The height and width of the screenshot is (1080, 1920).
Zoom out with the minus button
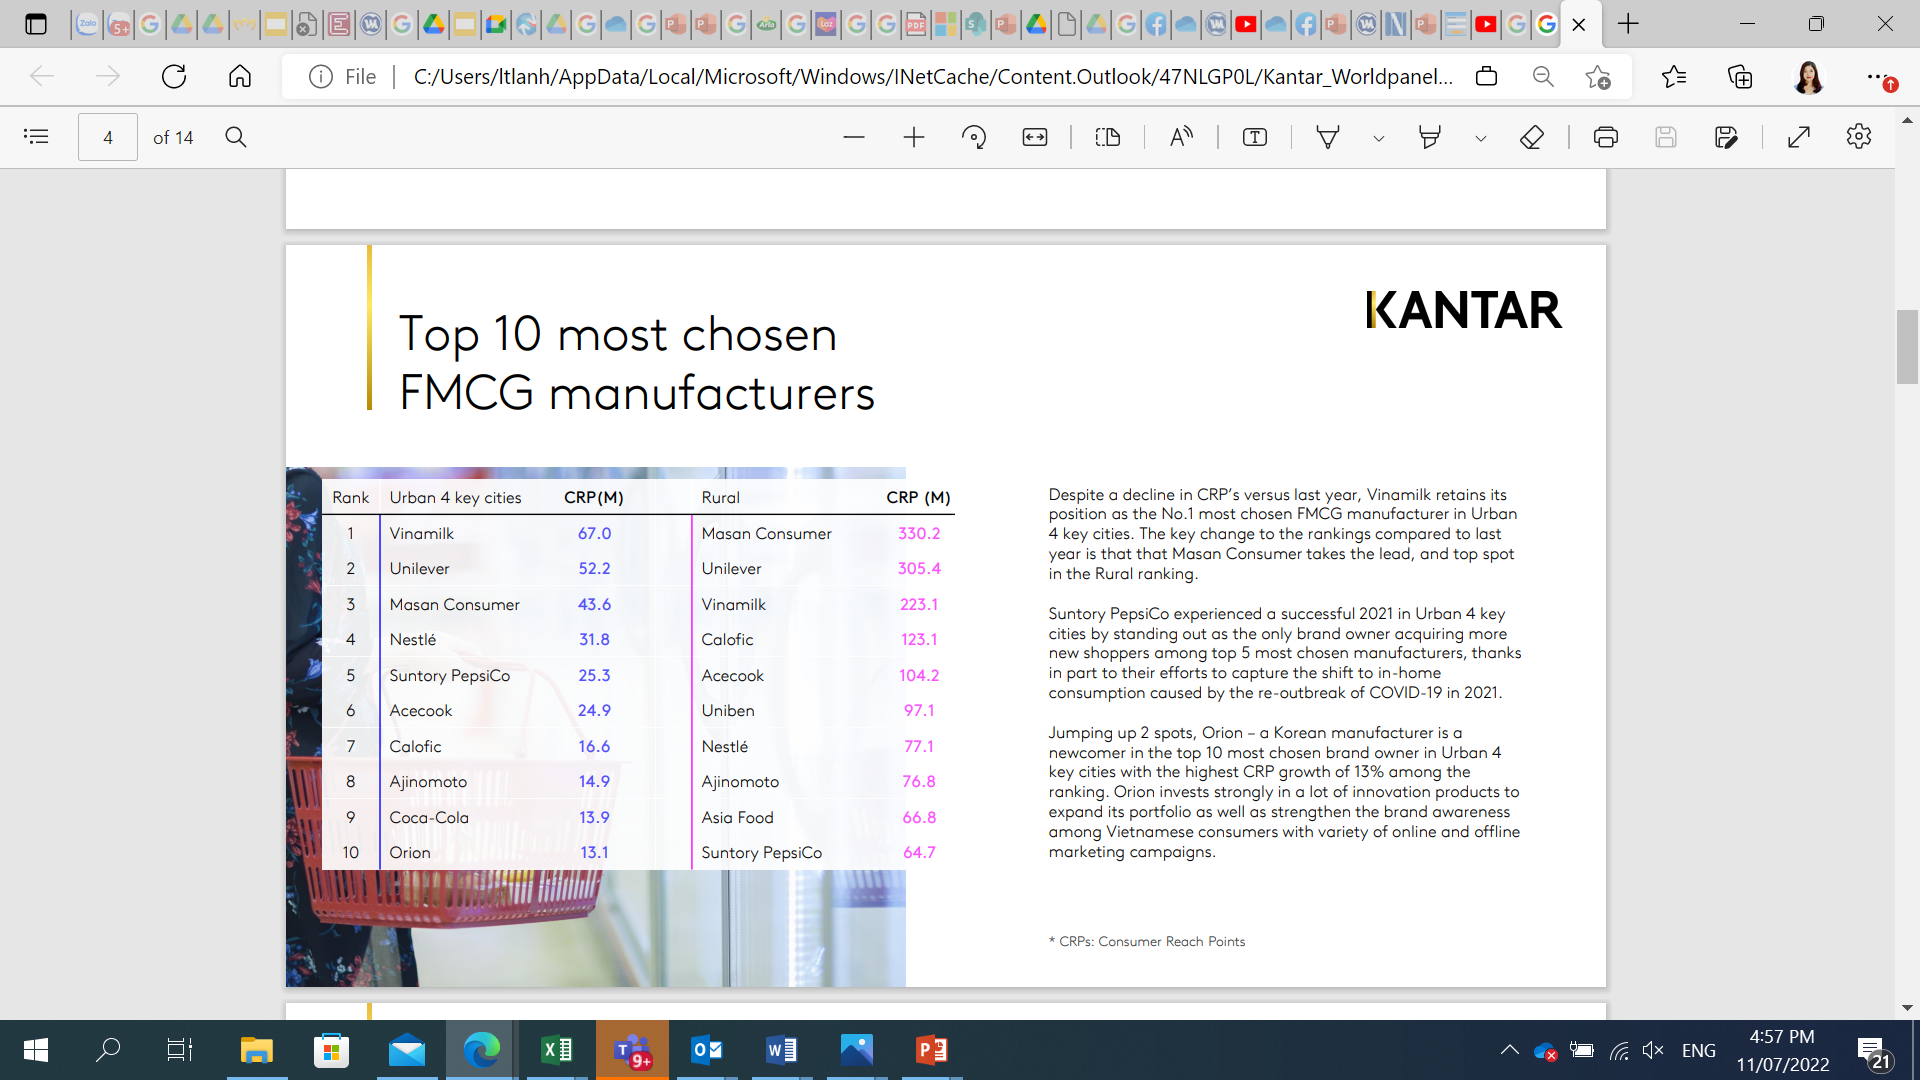click(x=853, y=137)
